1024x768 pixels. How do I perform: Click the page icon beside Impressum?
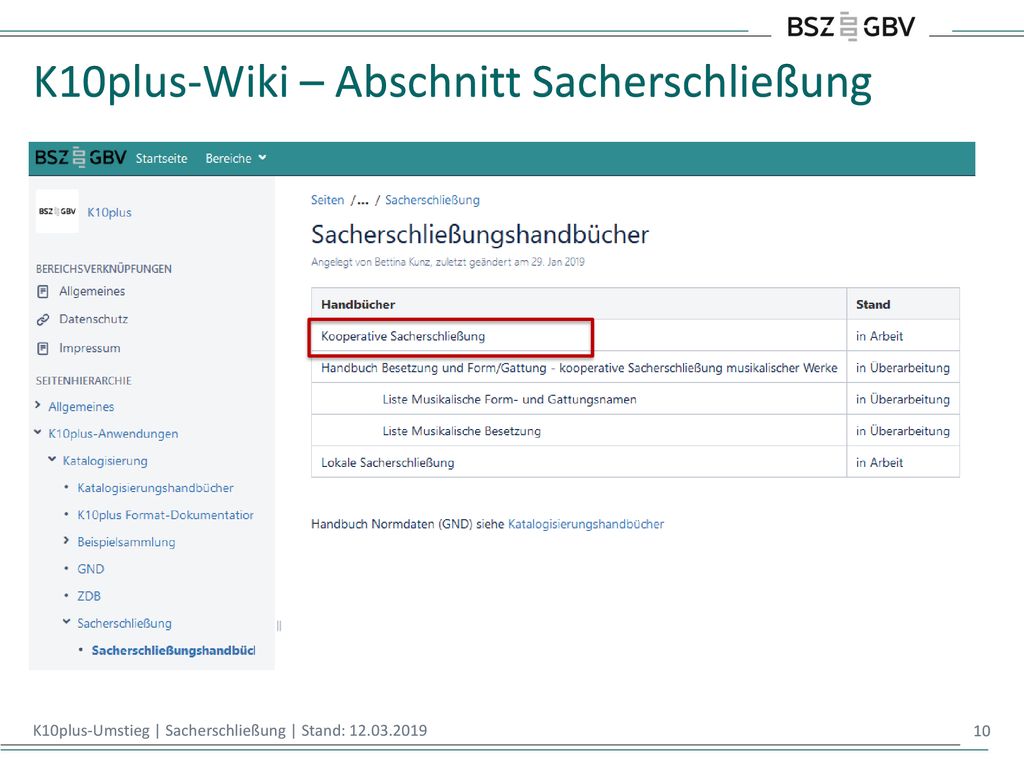(x=43, y=348)
